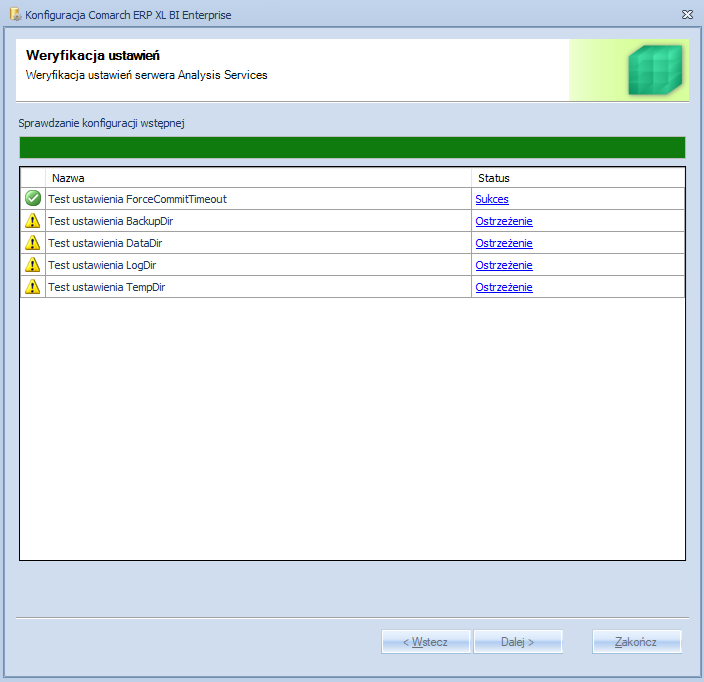The image size is (704, 682).
Task: Click the warning icon beside TempDir test
Action: pyautogui.click(x=33, y=286)
